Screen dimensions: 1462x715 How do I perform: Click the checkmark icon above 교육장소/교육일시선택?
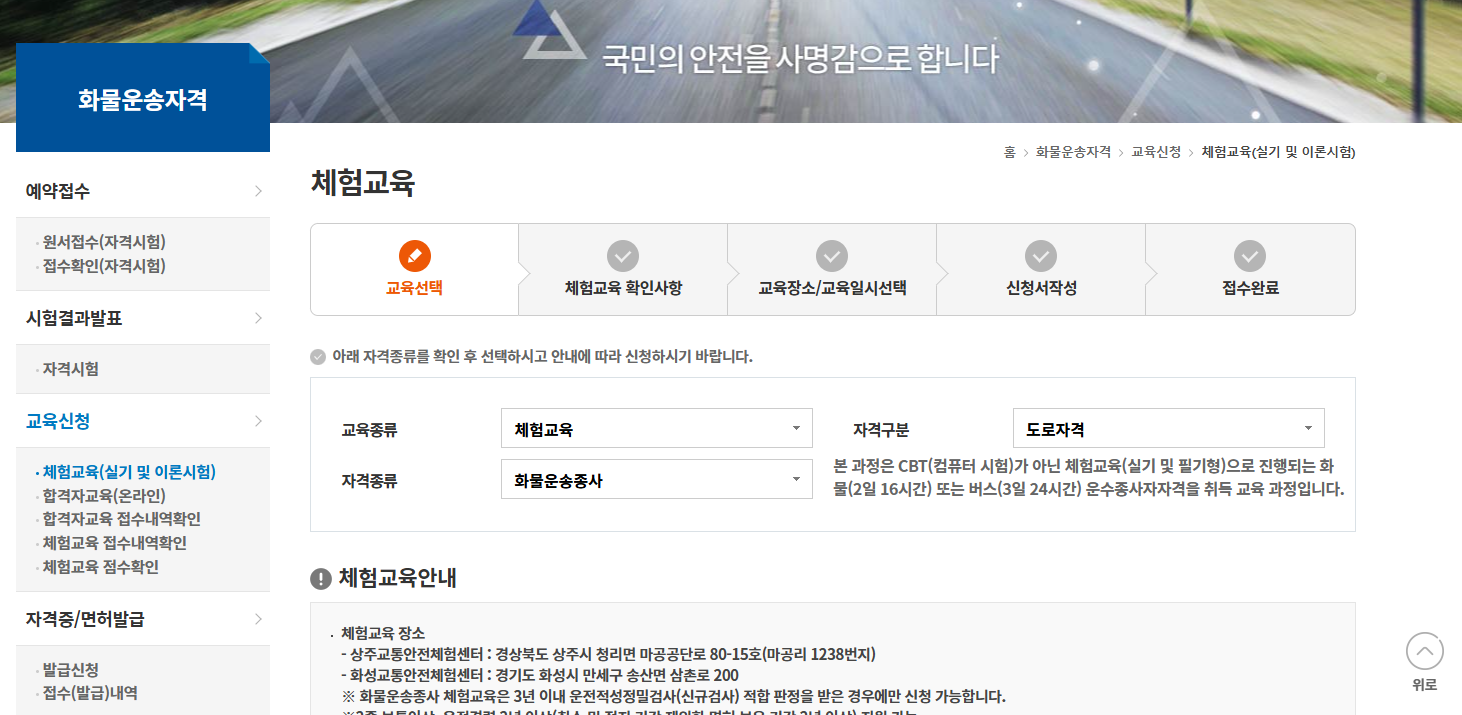[832, 256]
